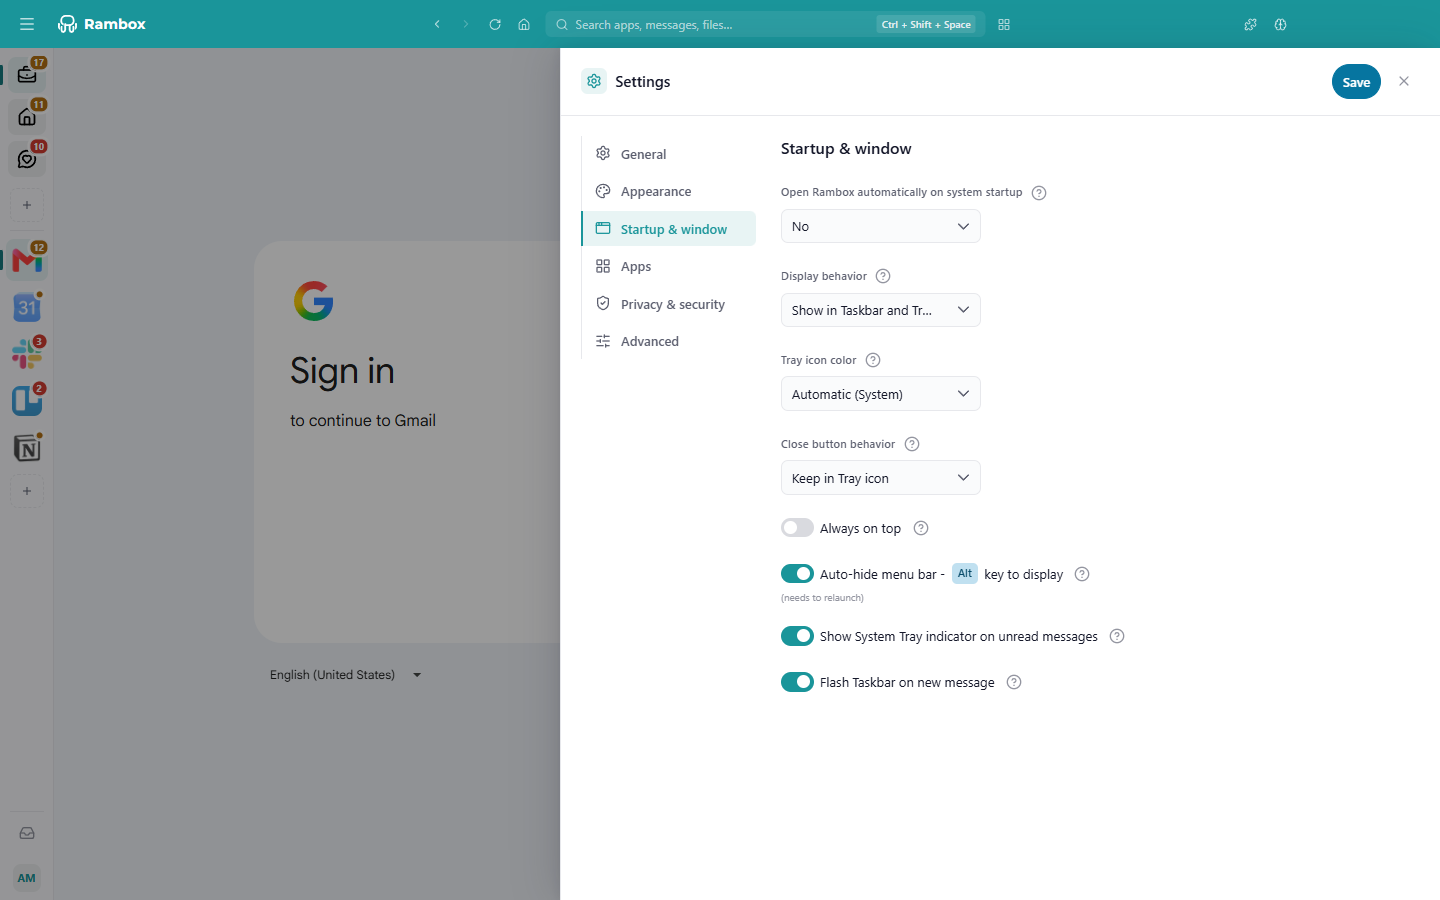
Task: Save the settings changes
Action: [1356, 82]
